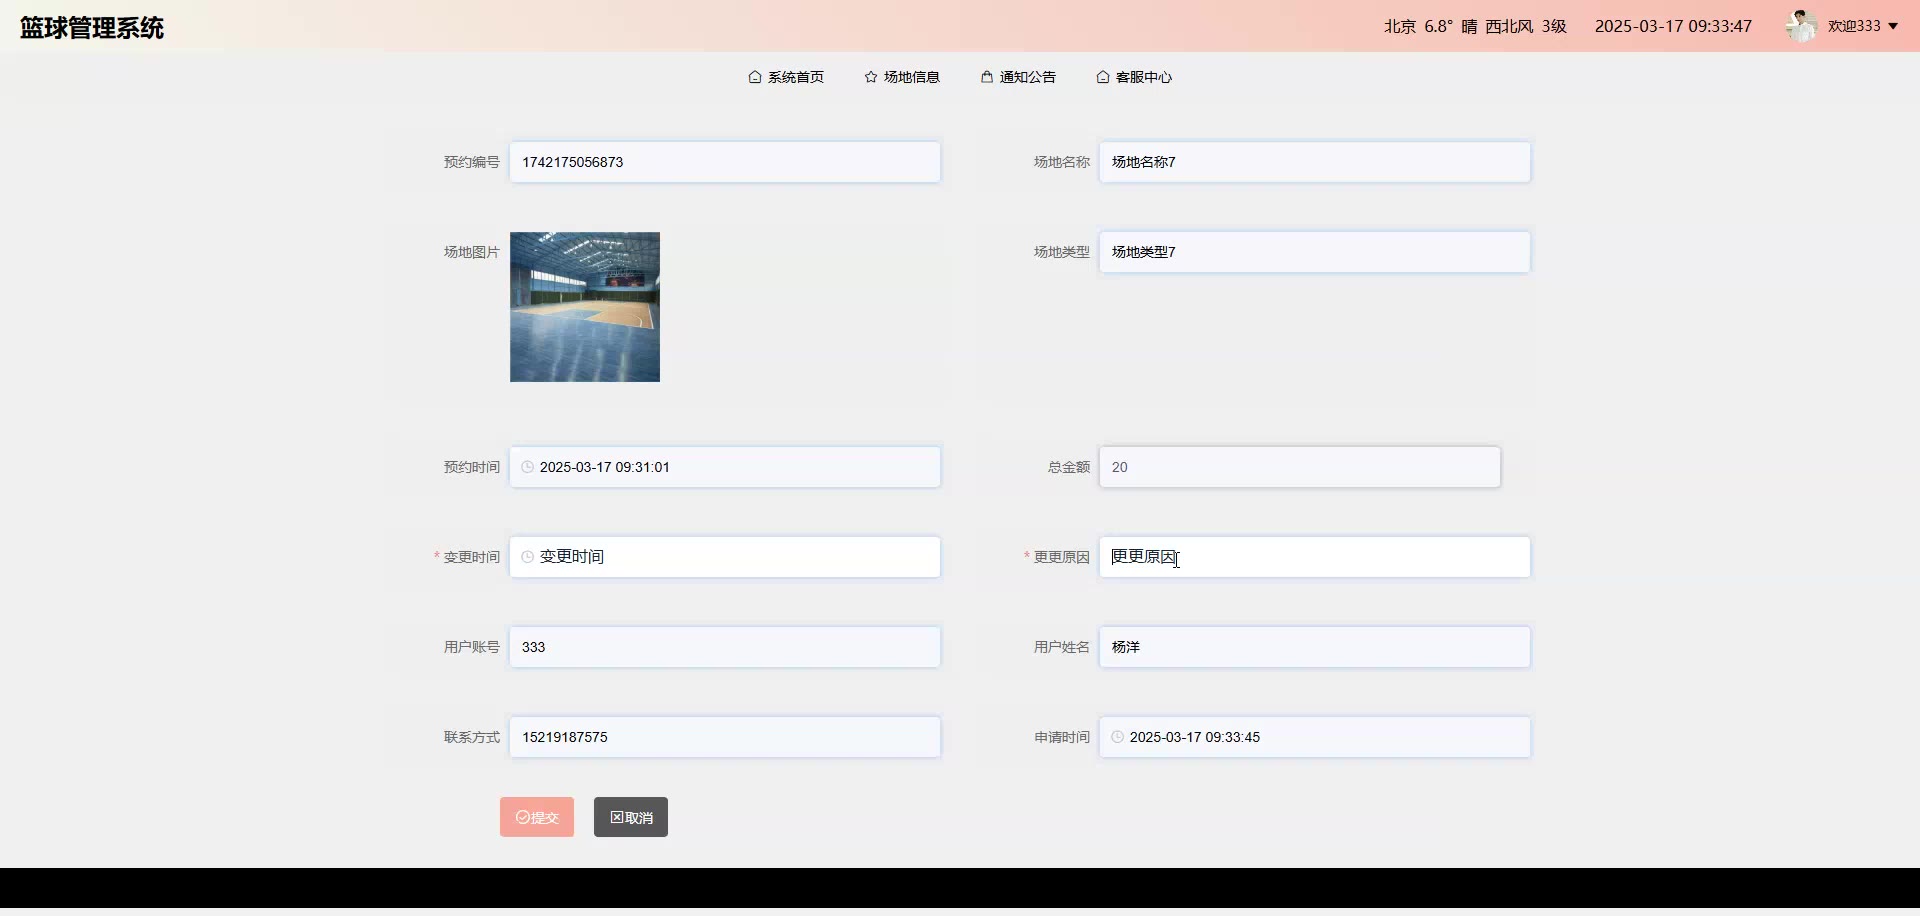The image size is (1920, 916).
Task: Click the star icon beside 场地信息
Action: tap(871, 77)
